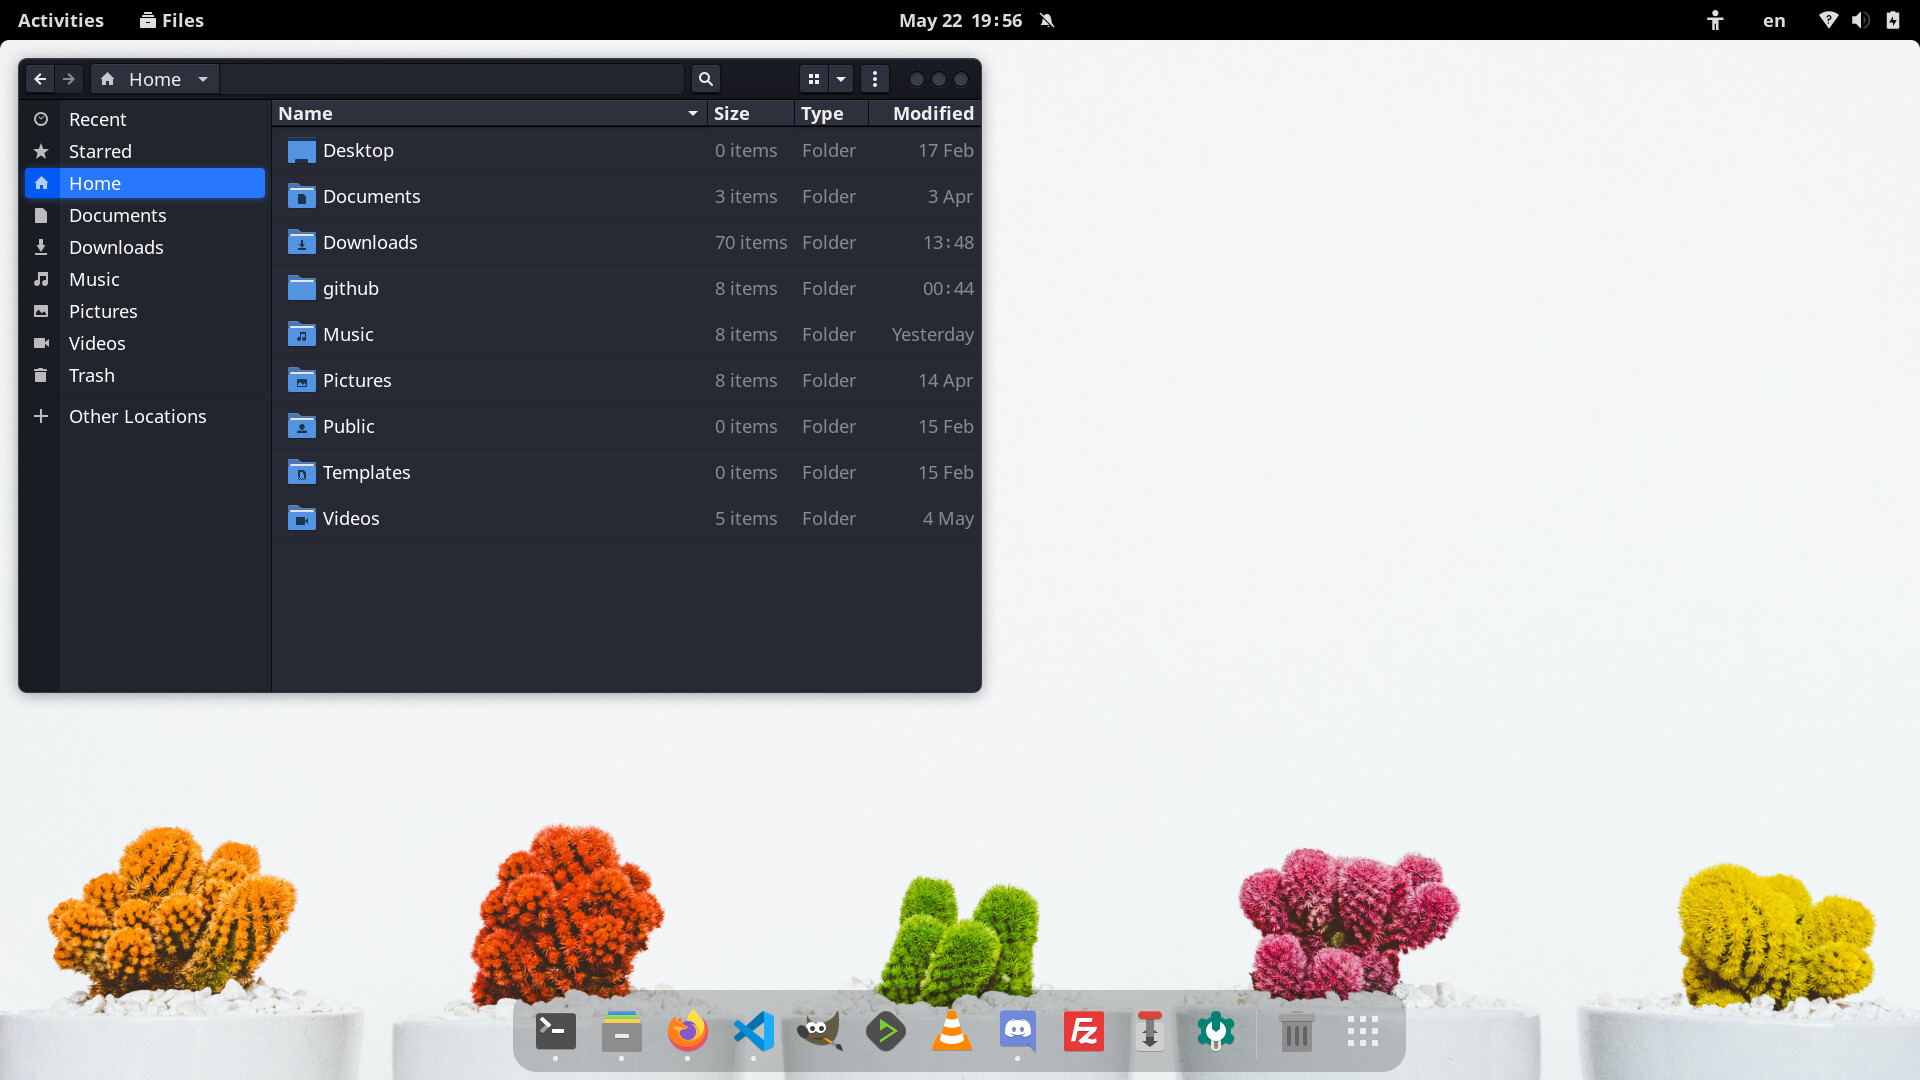Image resolution: width=1920 pixels, height=1080 pixels.
Task: Open Recent in the sidebar
Action: tap(145, 119)
